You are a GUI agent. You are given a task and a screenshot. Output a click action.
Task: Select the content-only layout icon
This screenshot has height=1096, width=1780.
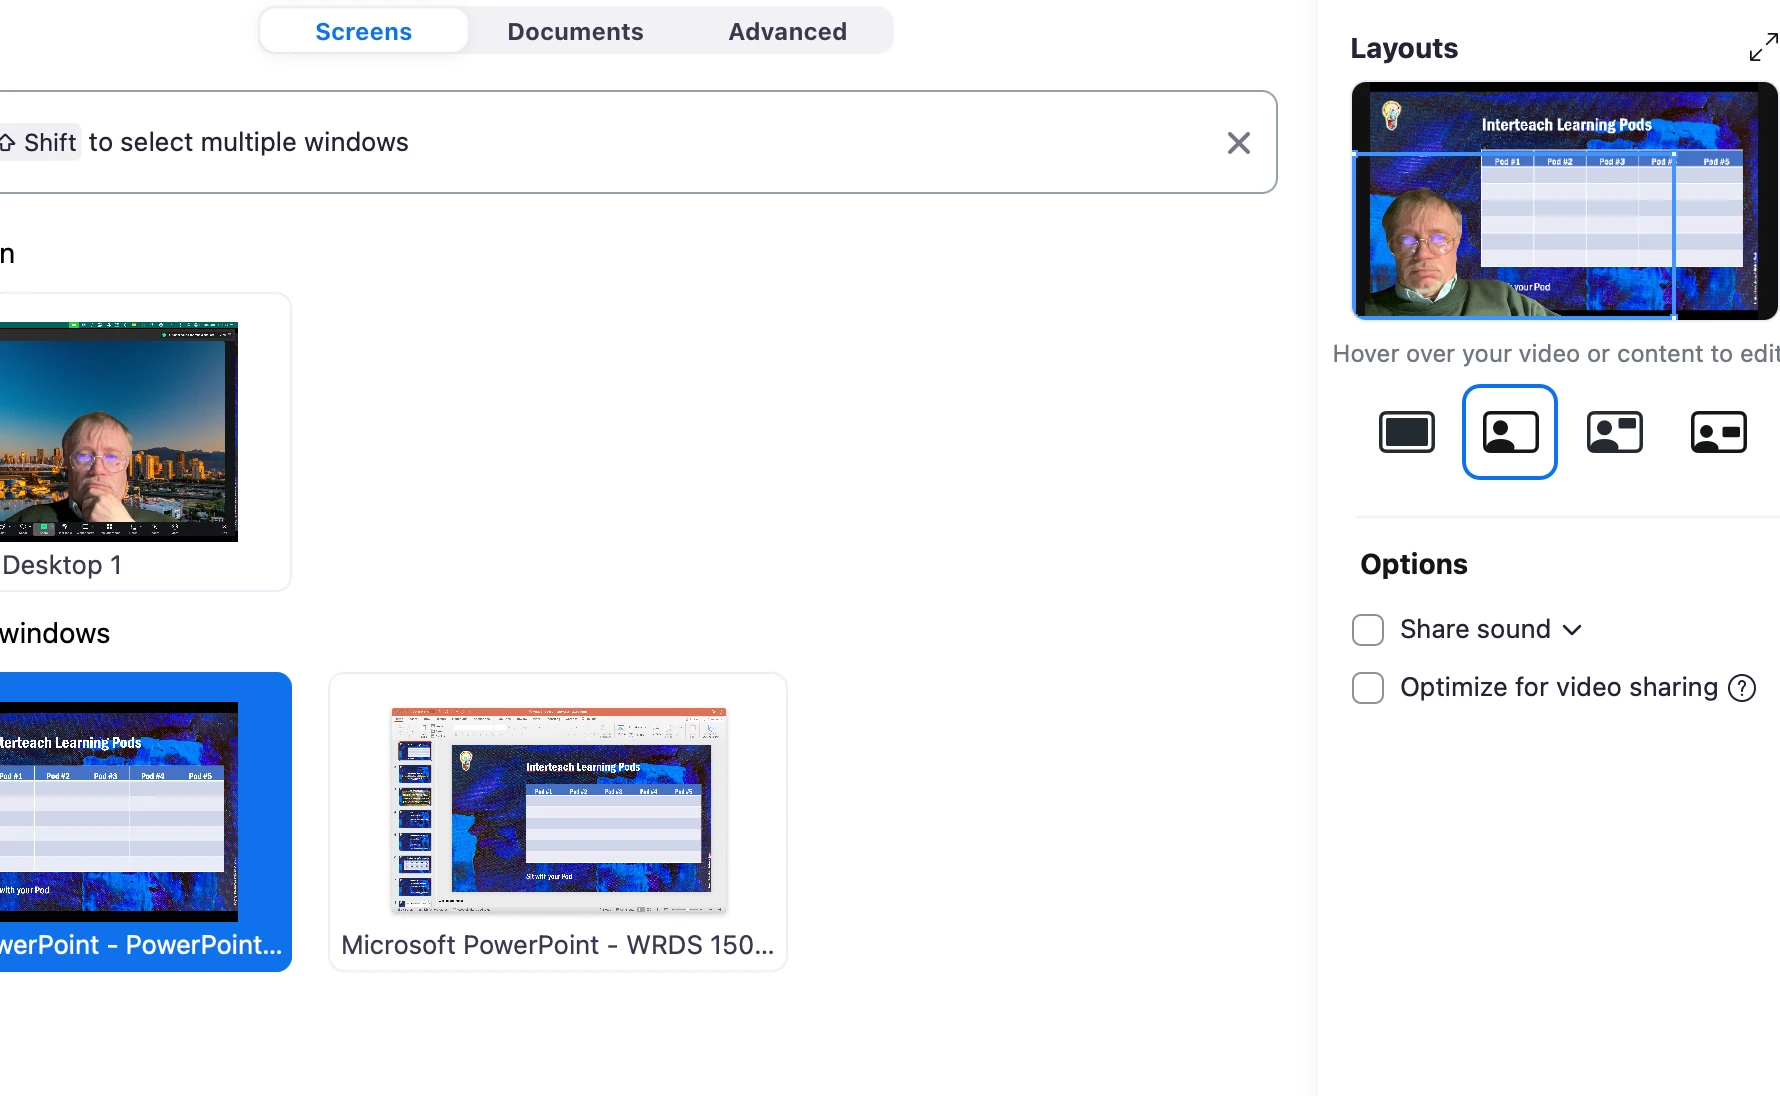tap(1406, 432)
